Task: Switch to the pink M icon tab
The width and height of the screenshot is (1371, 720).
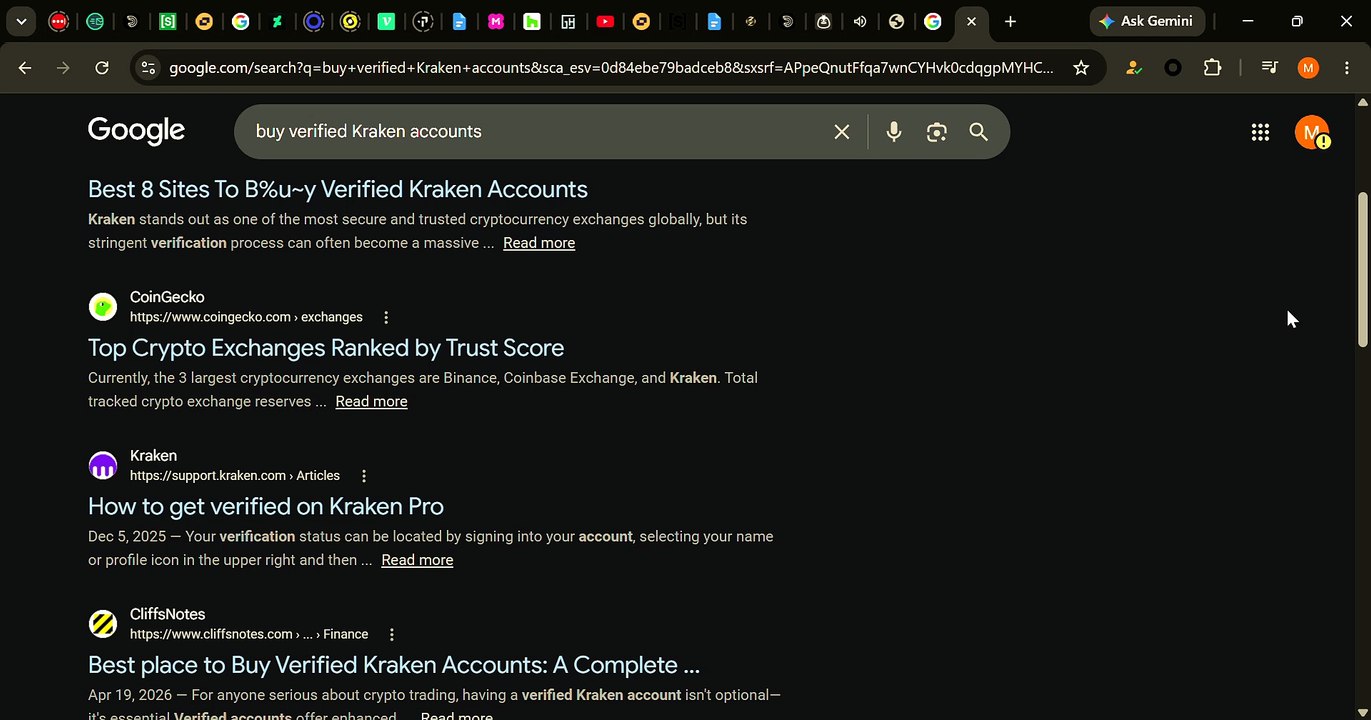Action: 496,21
